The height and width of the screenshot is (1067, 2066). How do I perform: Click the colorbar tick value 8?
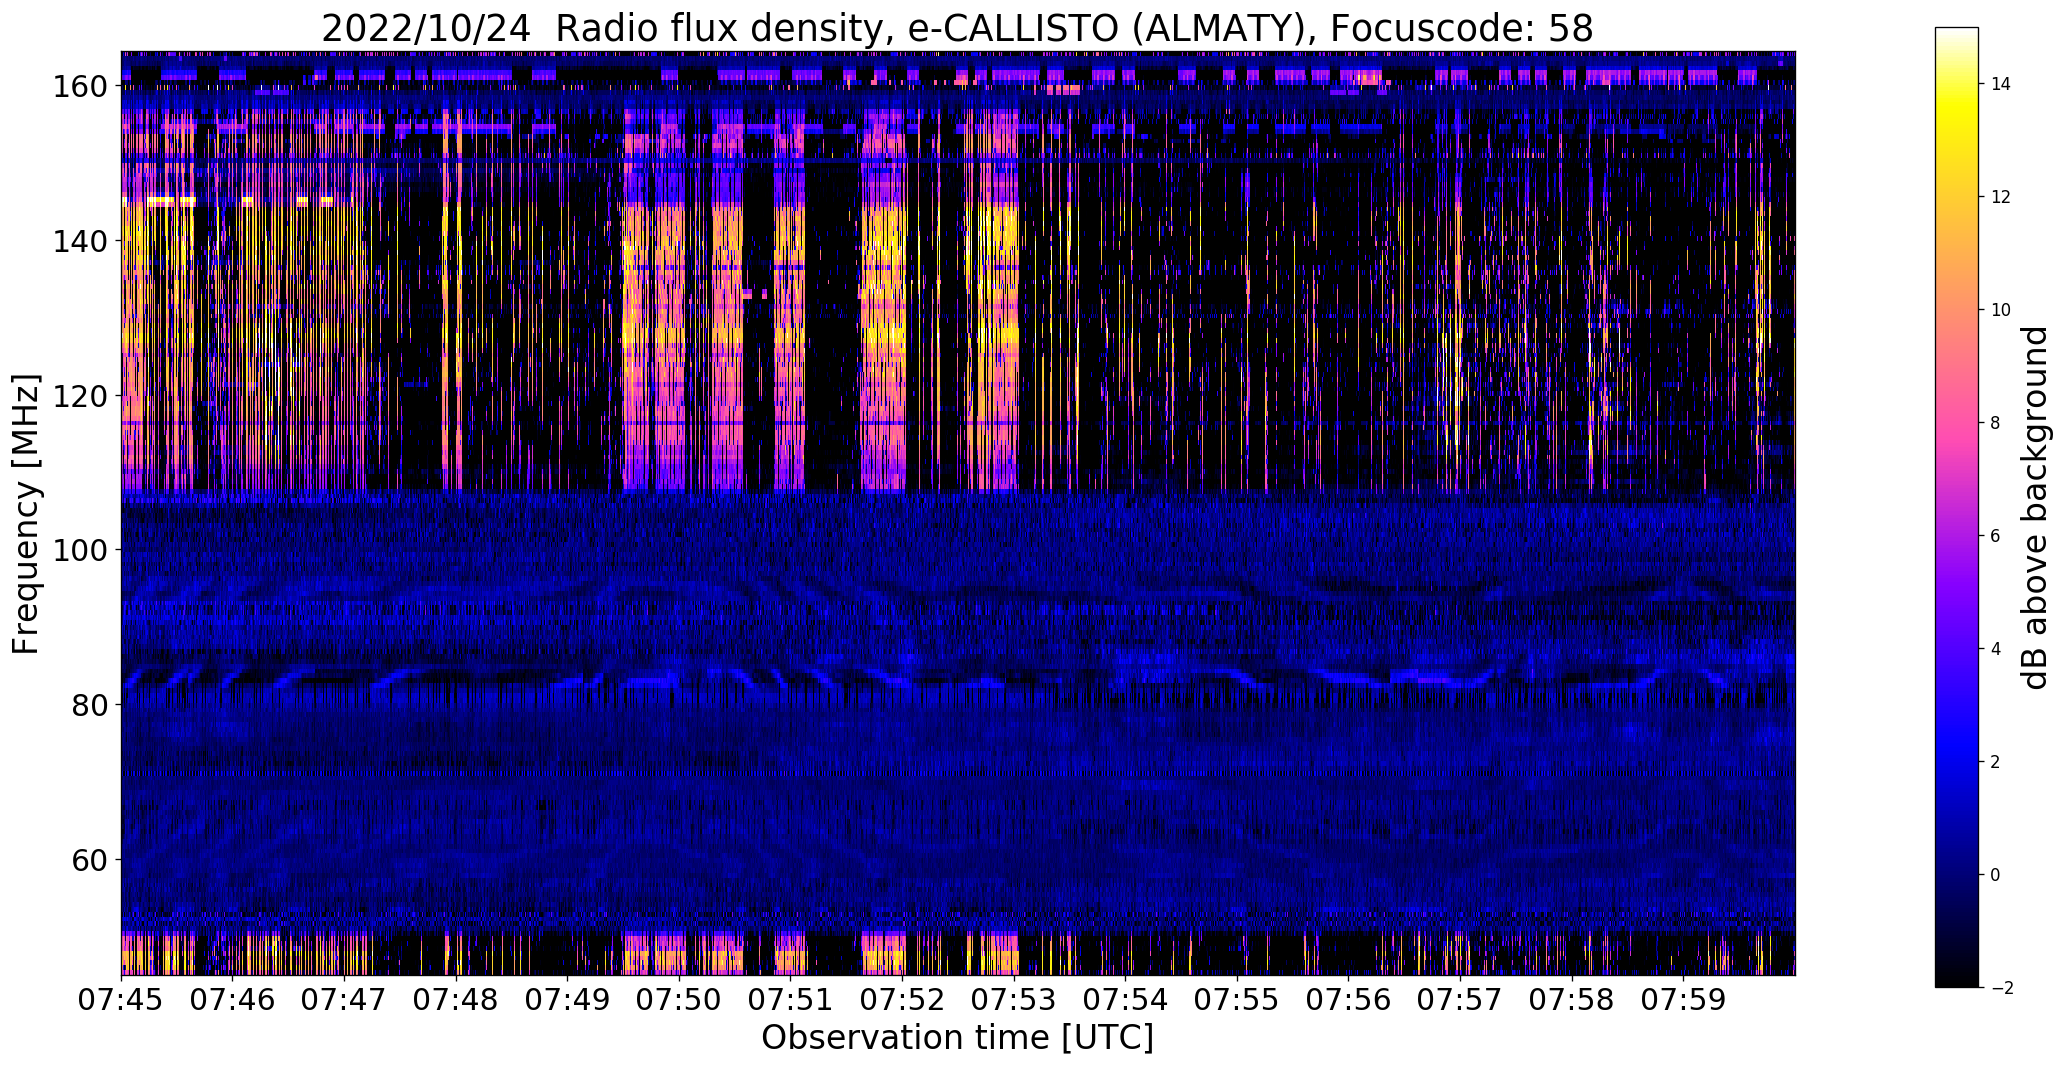(x=1996, y=423)
